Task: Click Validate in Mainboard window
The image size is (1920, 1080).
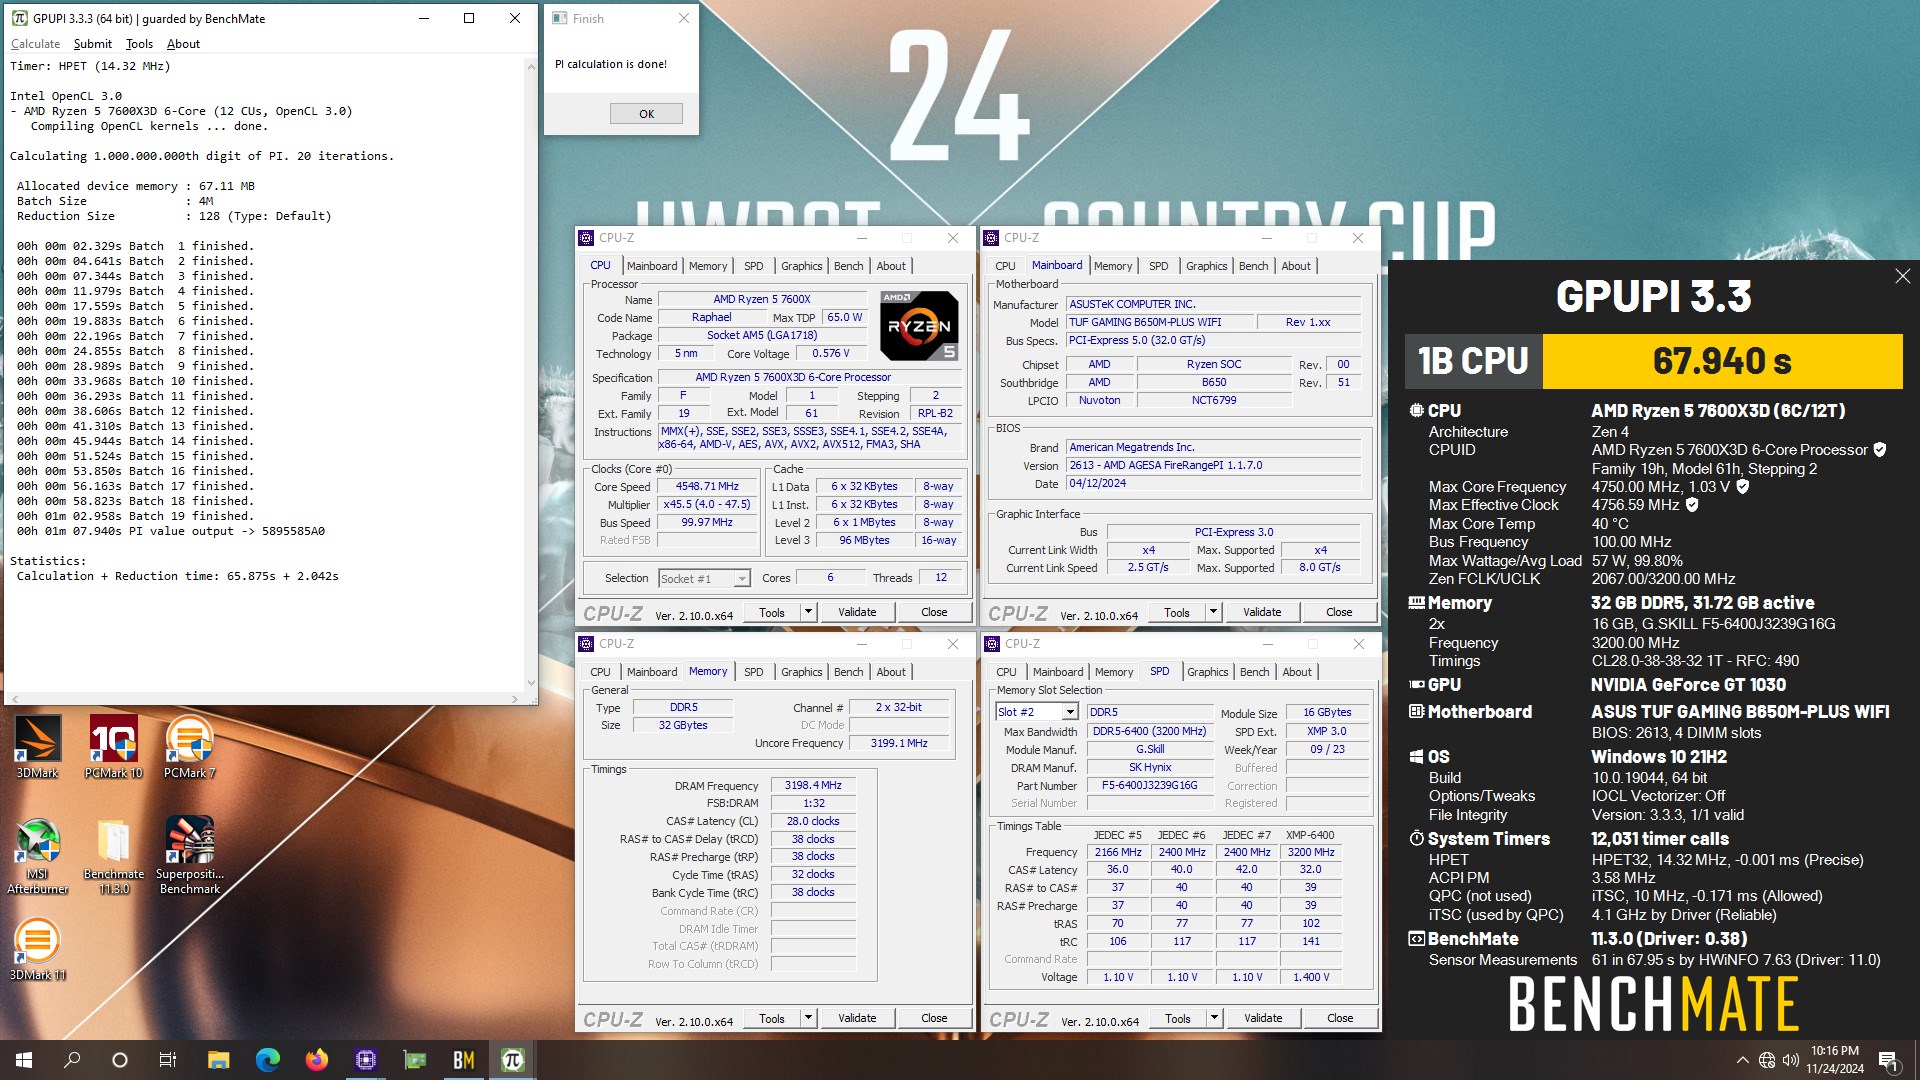Action: [1262, 612]
